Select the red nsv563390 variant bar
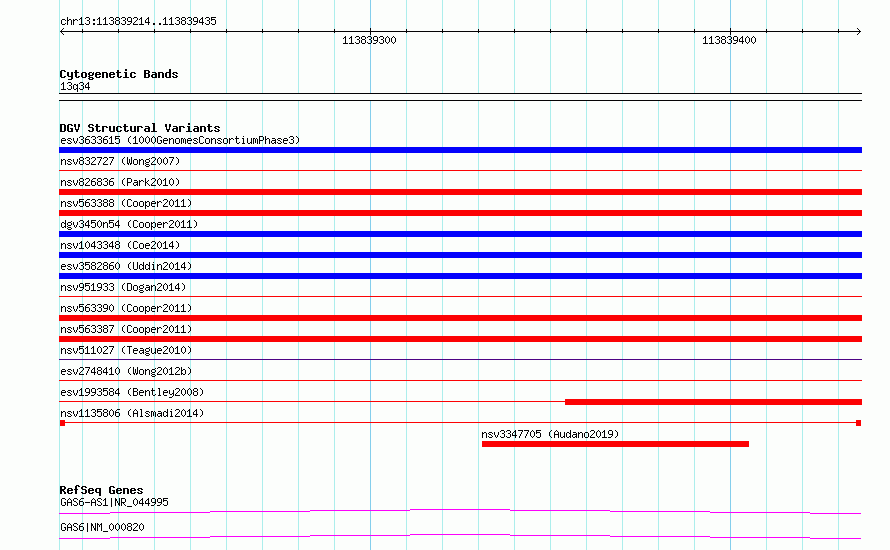The image size is (890, 550). (x=460, y=318)
